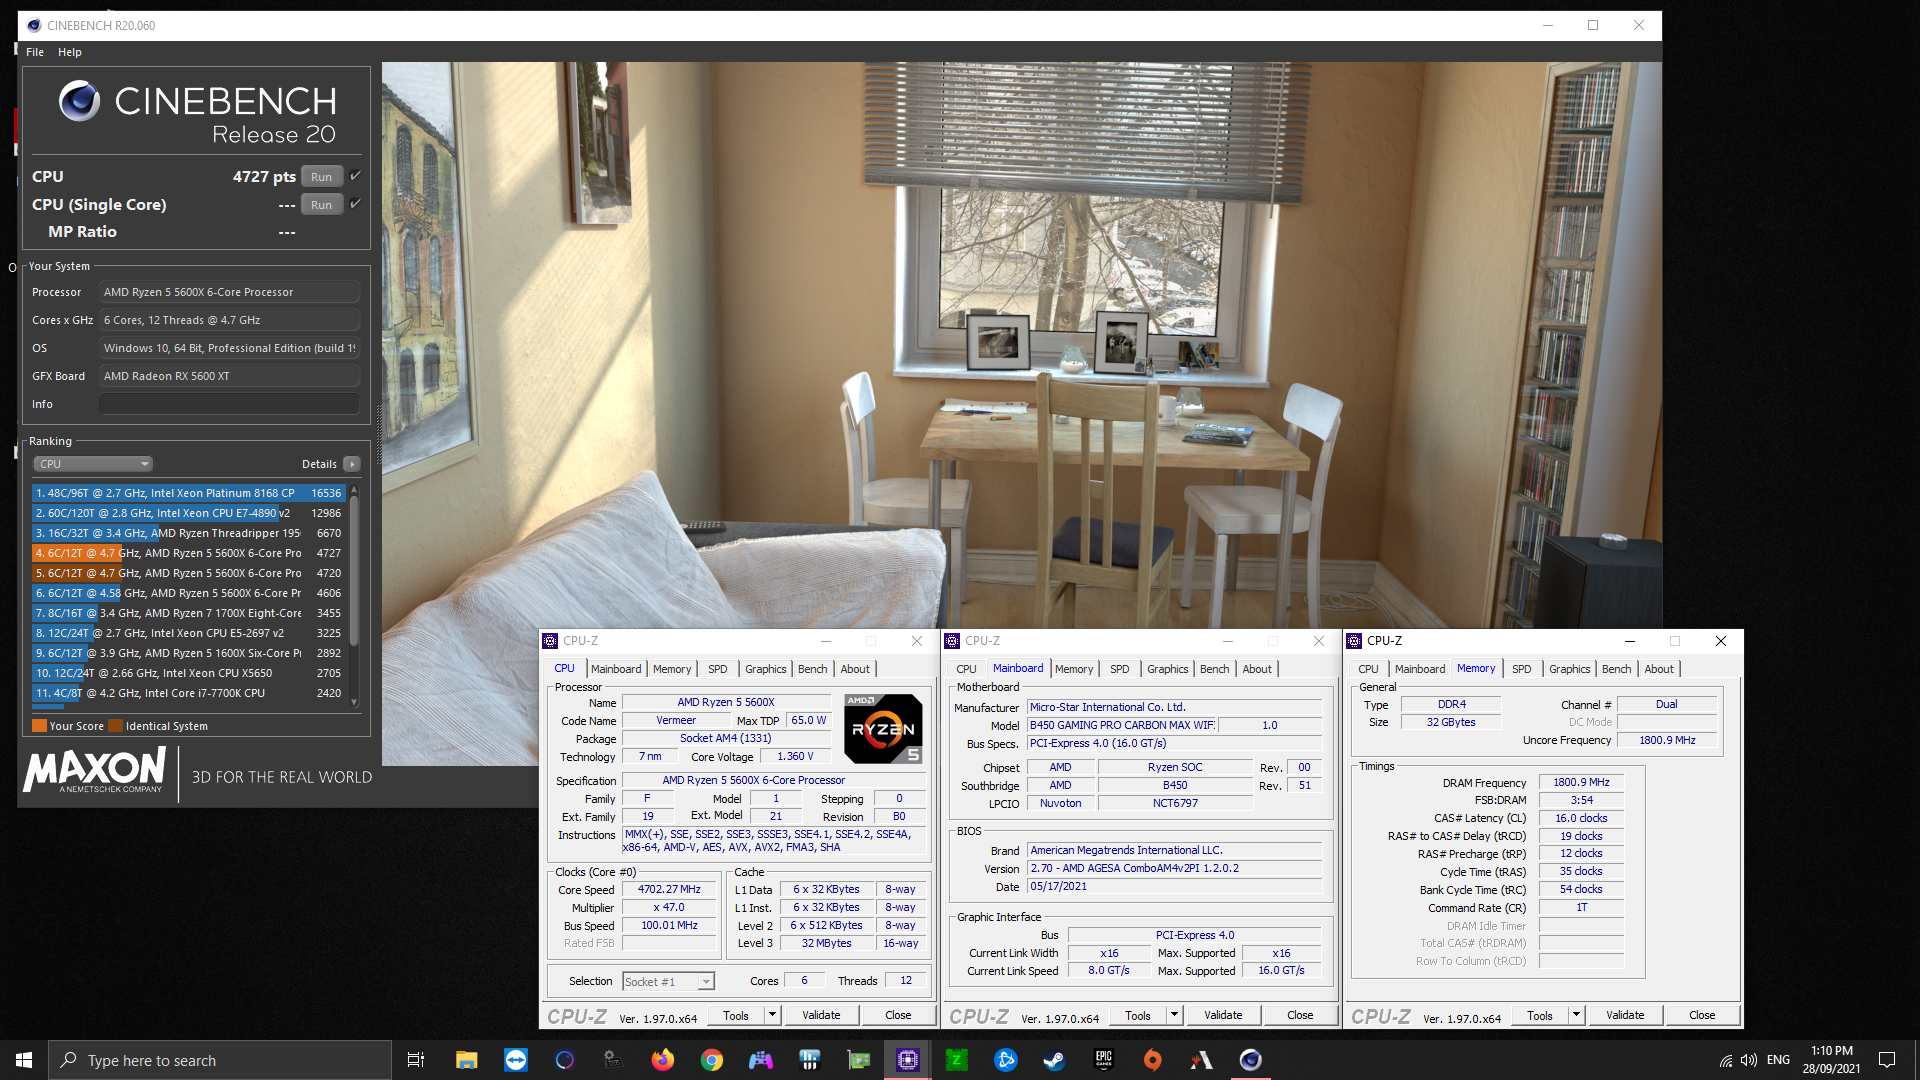Image resolution: width=1920 pixels, height=1080 pixels.
Task: Open MTG Arena from taskbar
Action: pos(1202,1060)
